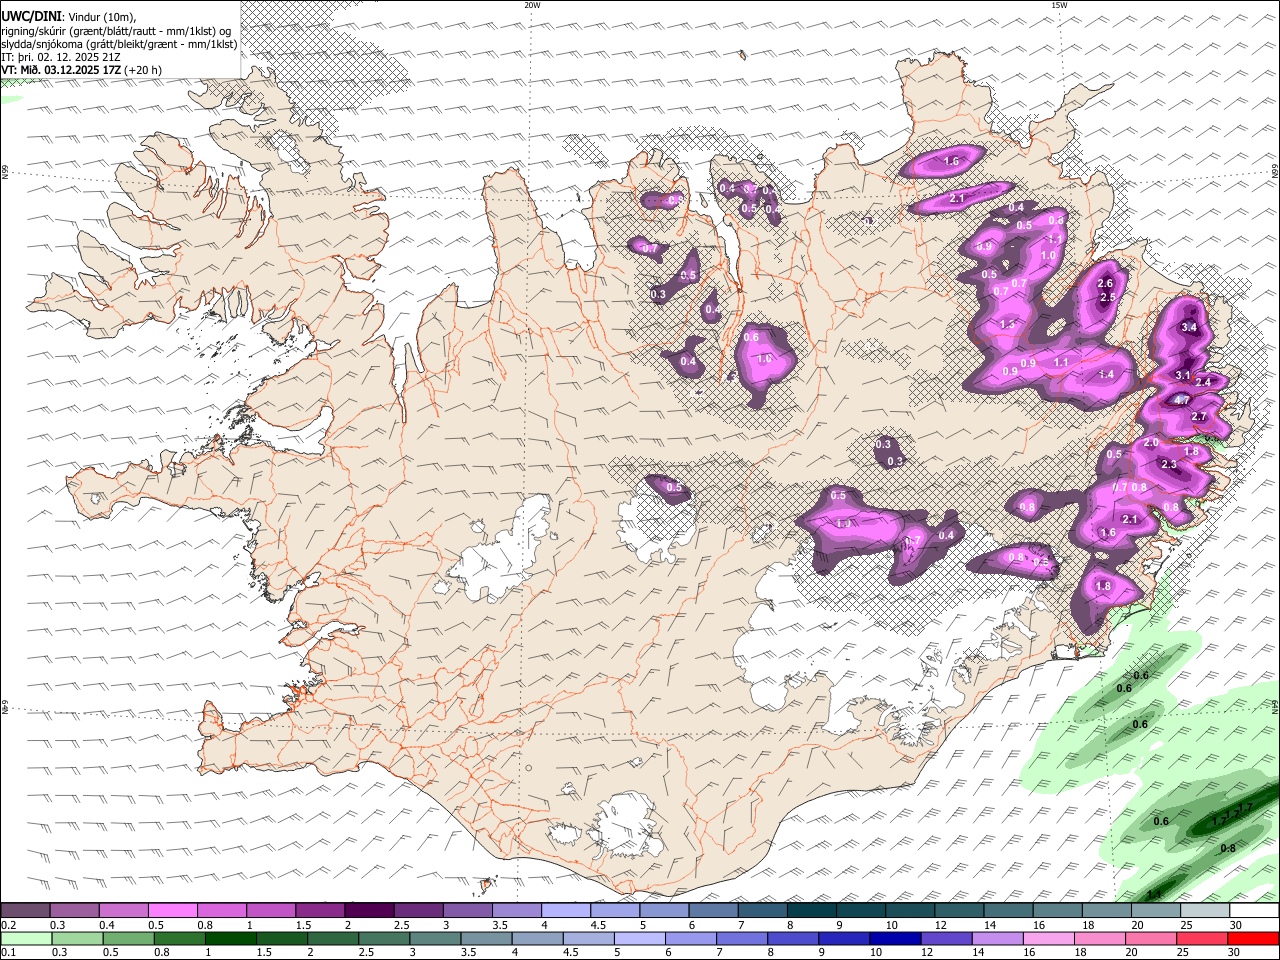Select the bright magenta 0.5–0.8 upper scale swatch
This screenshot has height=960, width=1280.
[172, 911]
